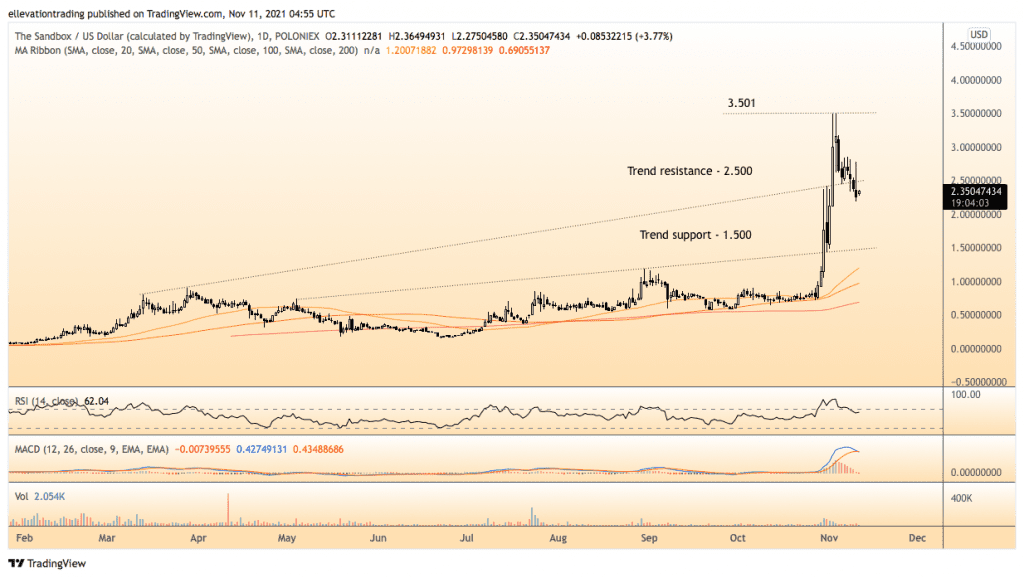
Task: Click the Vol 2.054K indicator label
Action: point(40,496)
